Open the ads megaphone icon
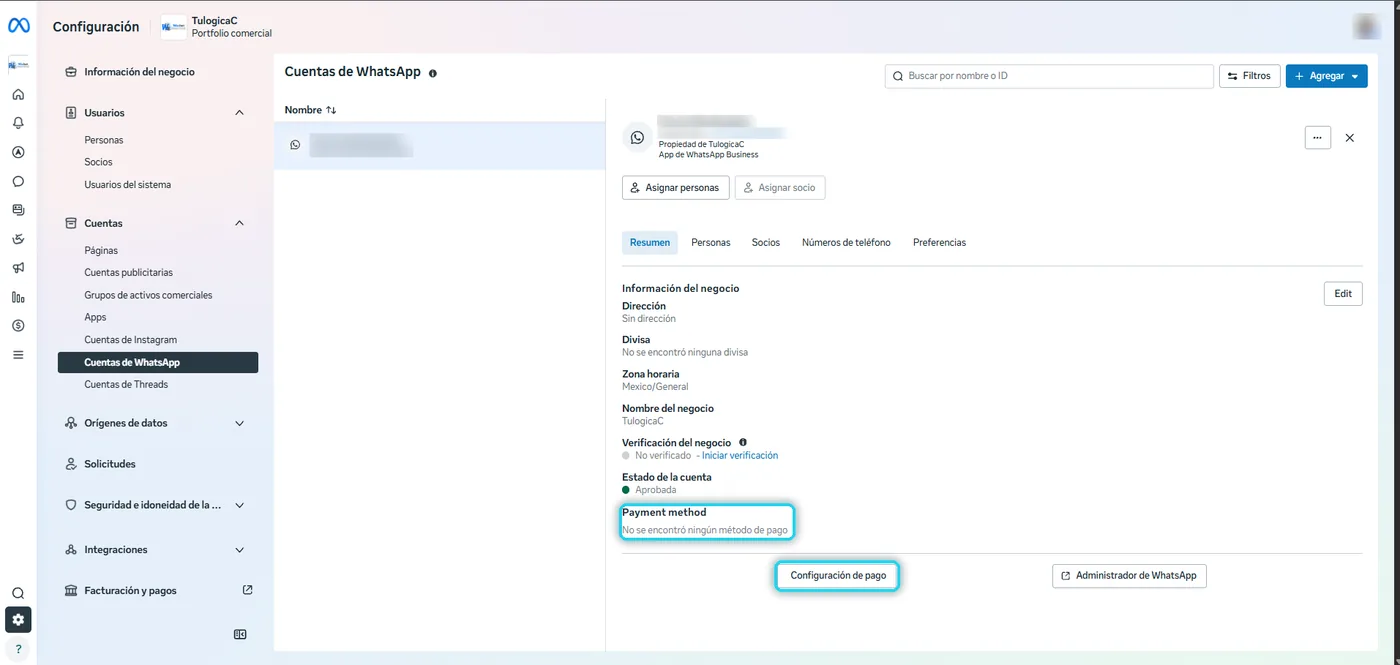1400x665 pixels. tap(18, 268)
